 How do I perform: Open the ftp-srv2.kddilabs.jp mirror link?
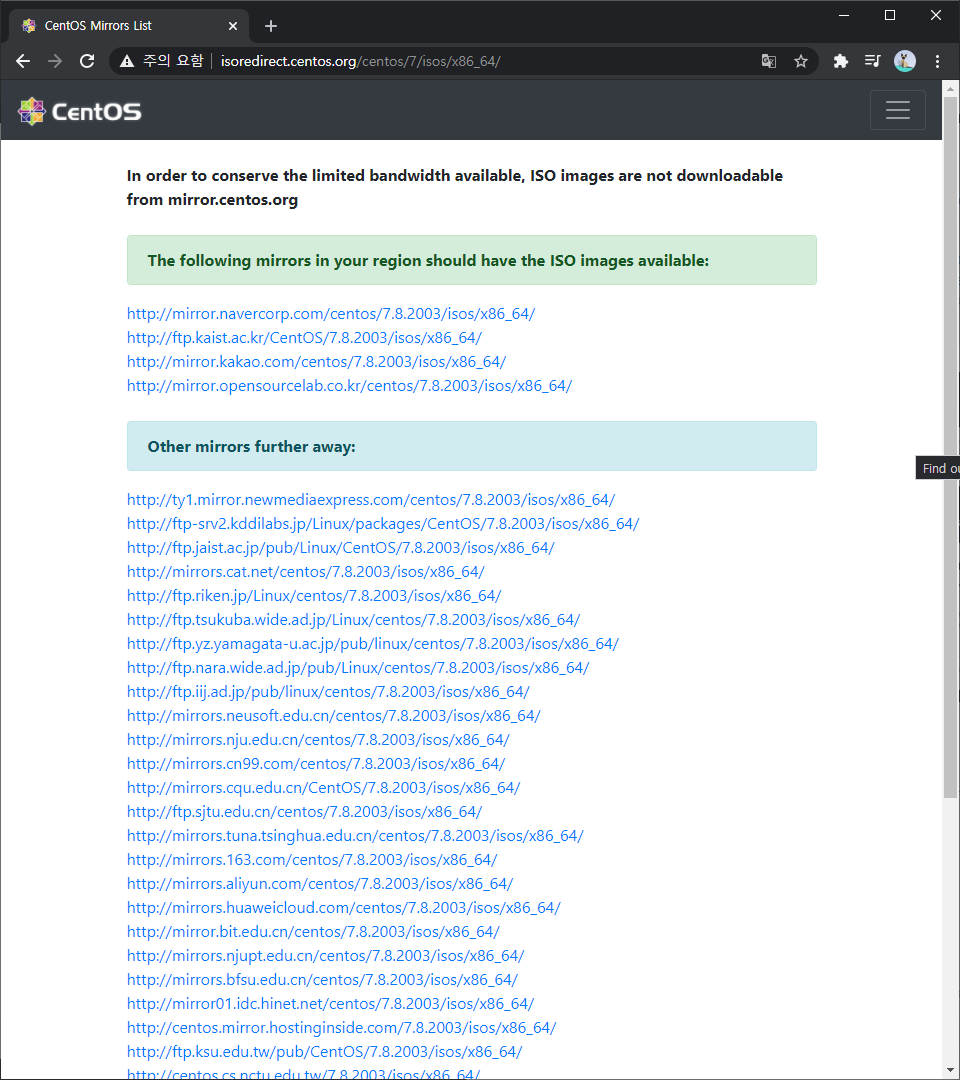pyautogui.click(x=383, y=524)
